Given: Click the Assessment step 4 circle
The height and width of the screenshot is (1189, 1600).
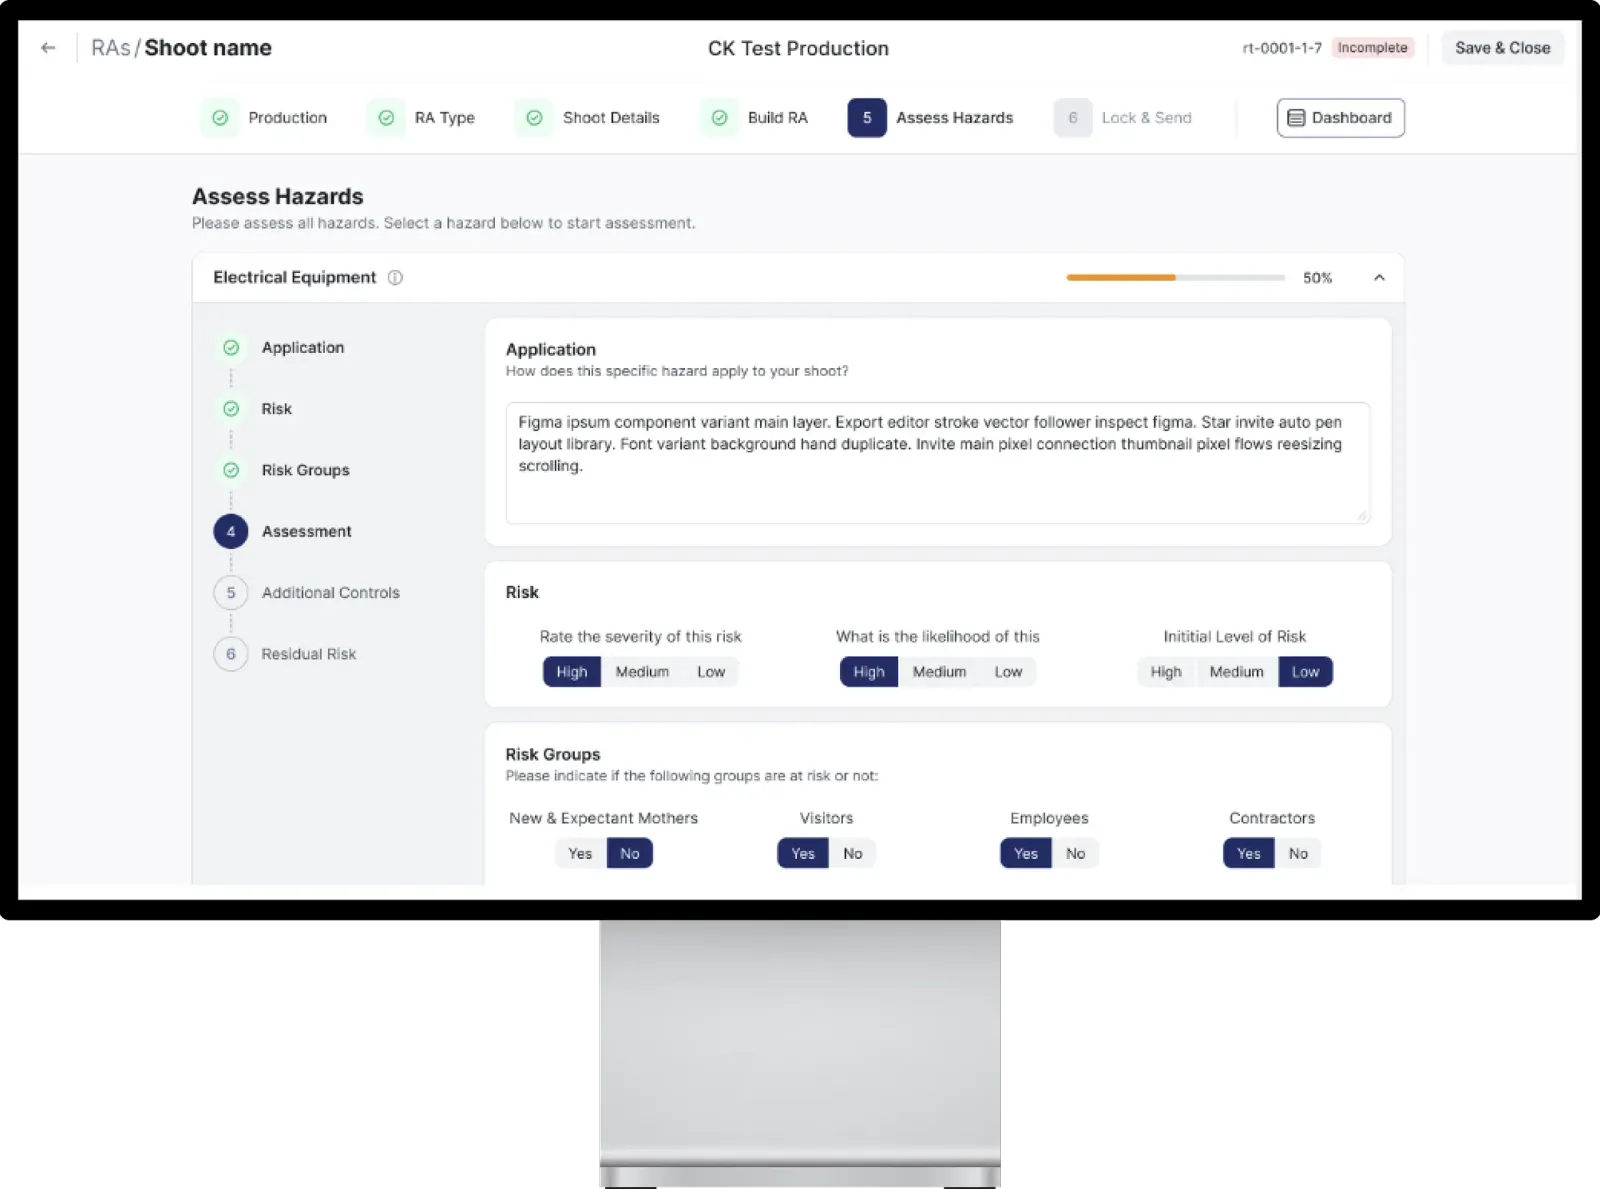Looking at the screenshot, I should (x=231, y=531).
